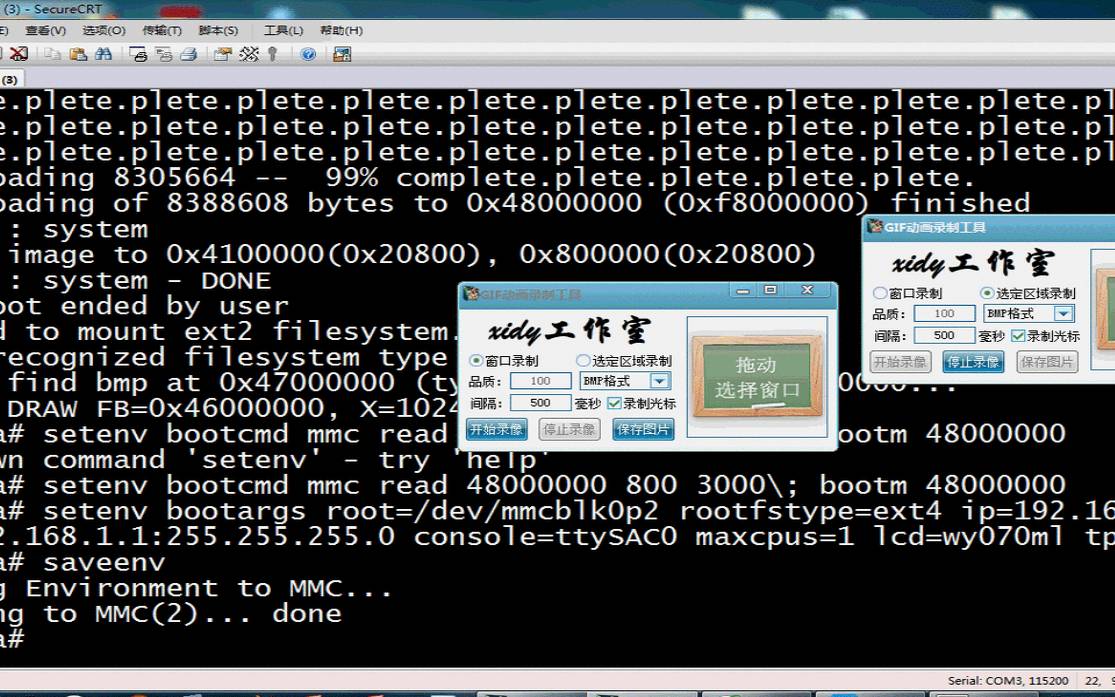Screen dimensions: 1115x697
Task: Click 开始录像 button in right GIF recorder
Action: click(900, 362)
